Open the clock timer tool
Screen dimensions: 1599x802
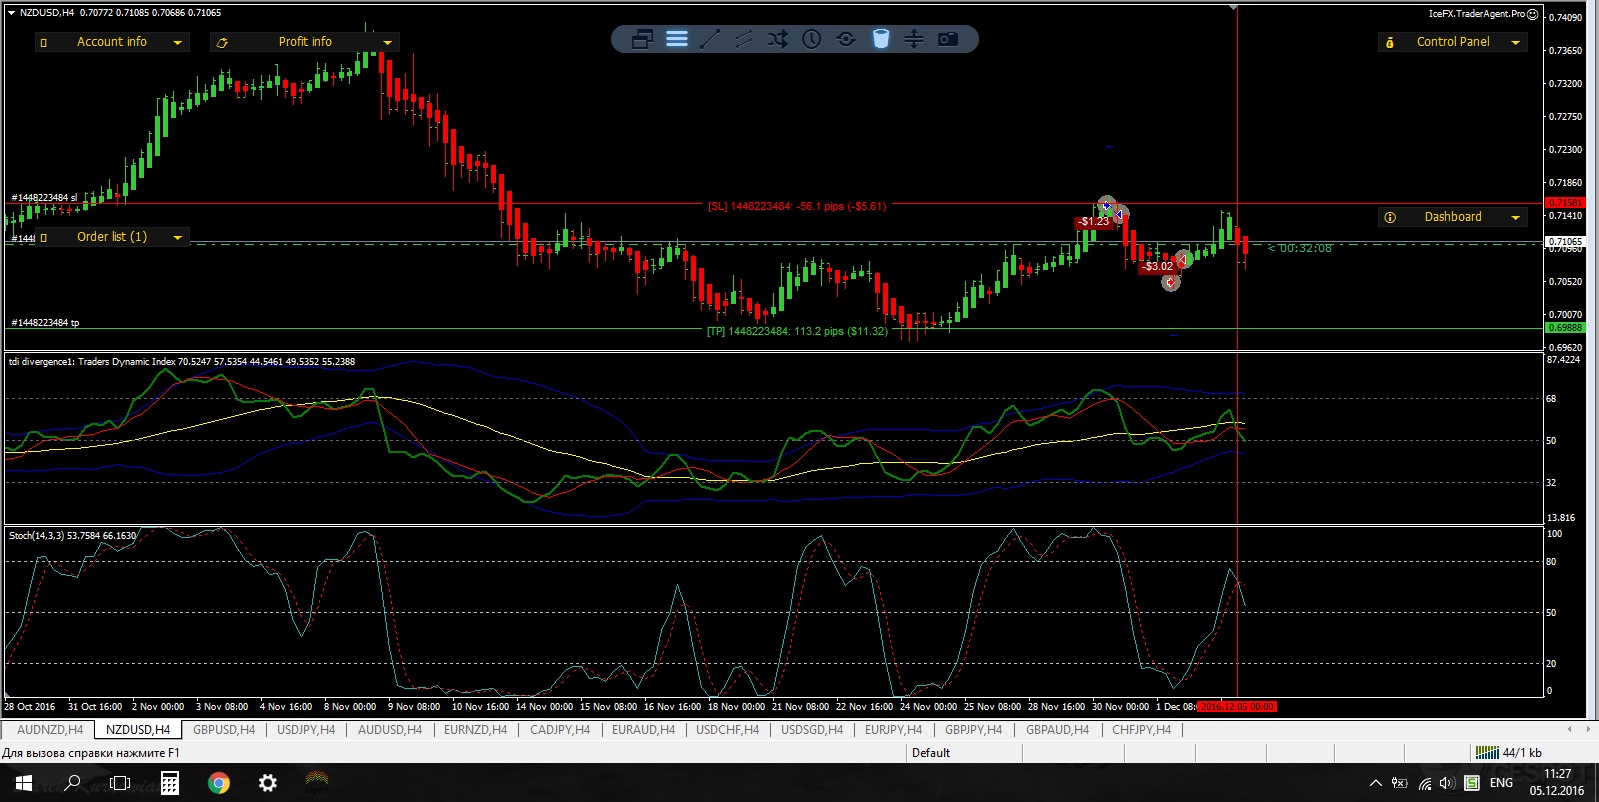812,39
